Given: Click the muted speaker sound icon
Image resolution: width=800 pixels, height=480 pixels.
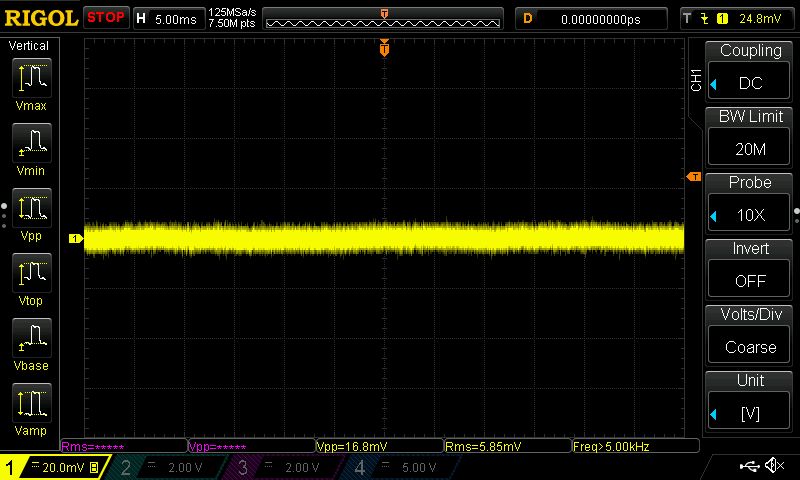Looking at the screenshot, I should (774, 465).
